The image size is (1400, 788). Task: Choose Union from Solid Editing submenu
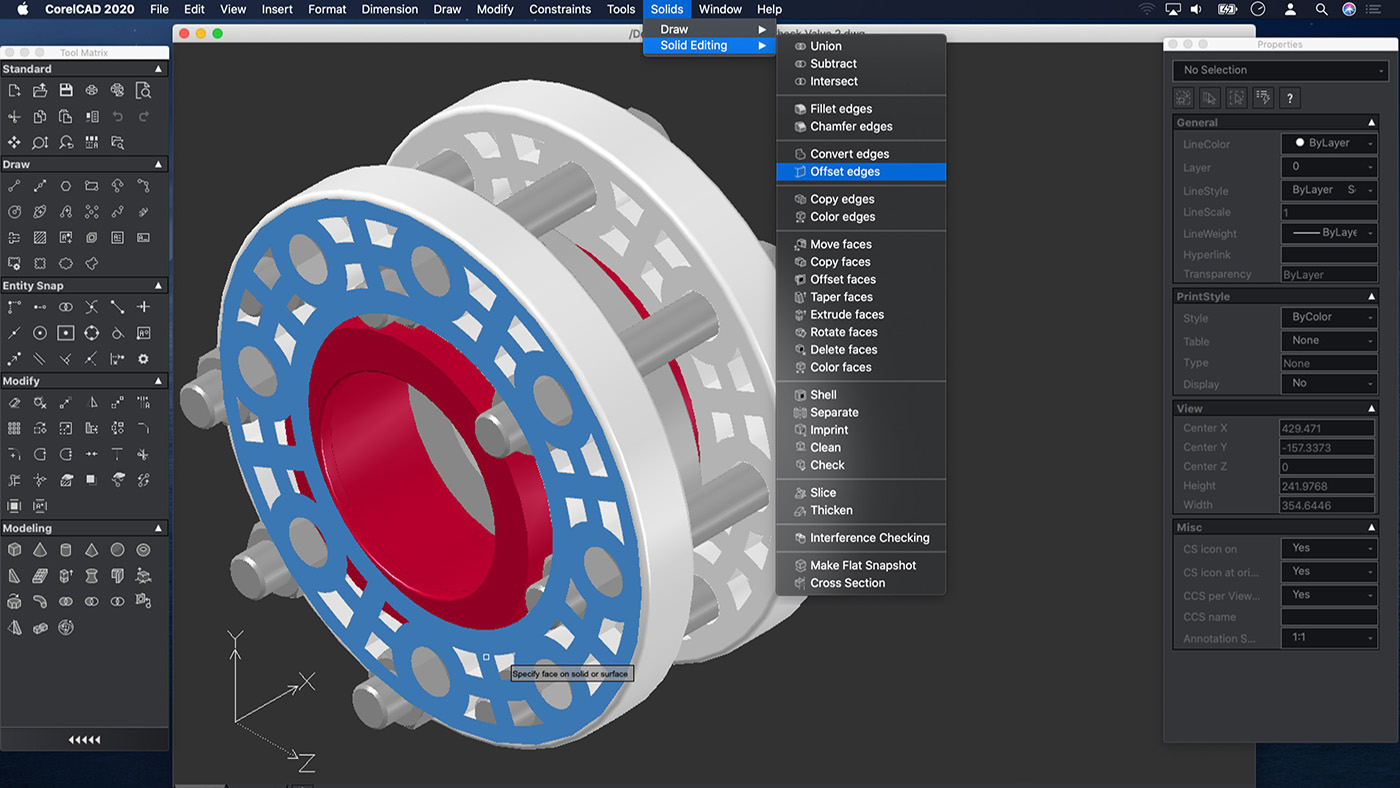[x=861, y=46]
